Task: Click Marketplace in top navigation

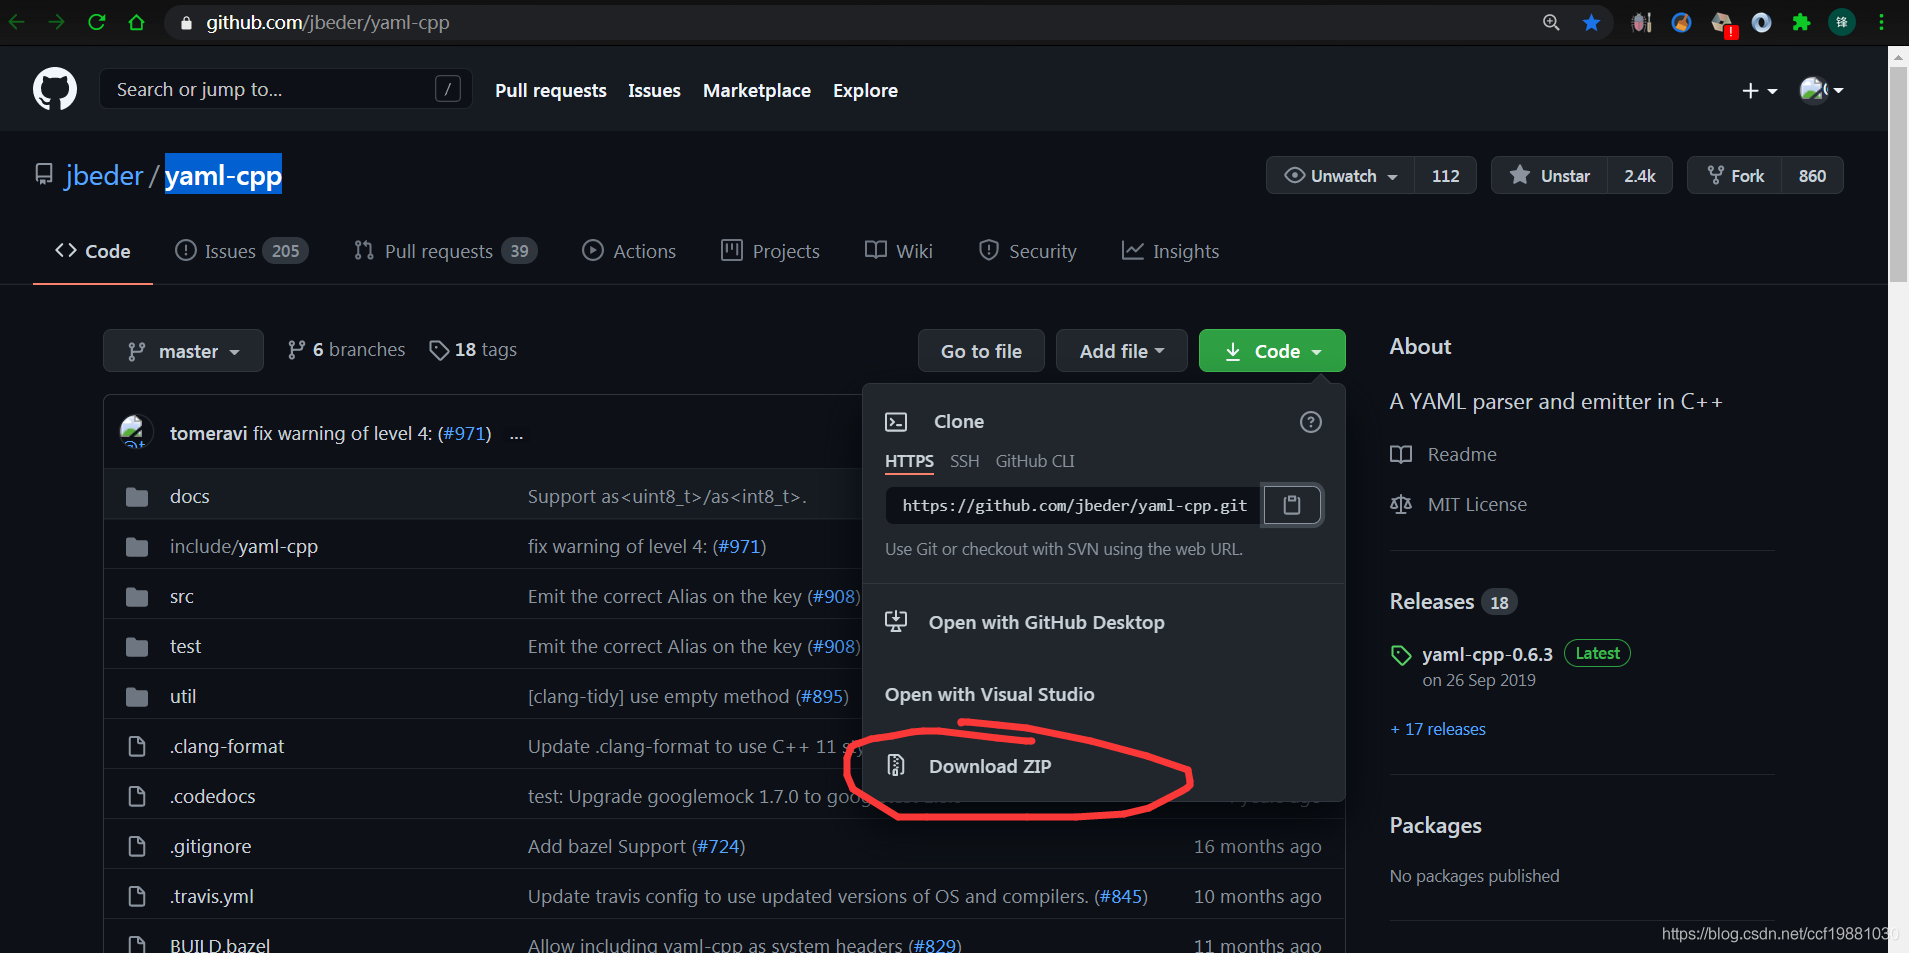Action: [x=757, y=91]
